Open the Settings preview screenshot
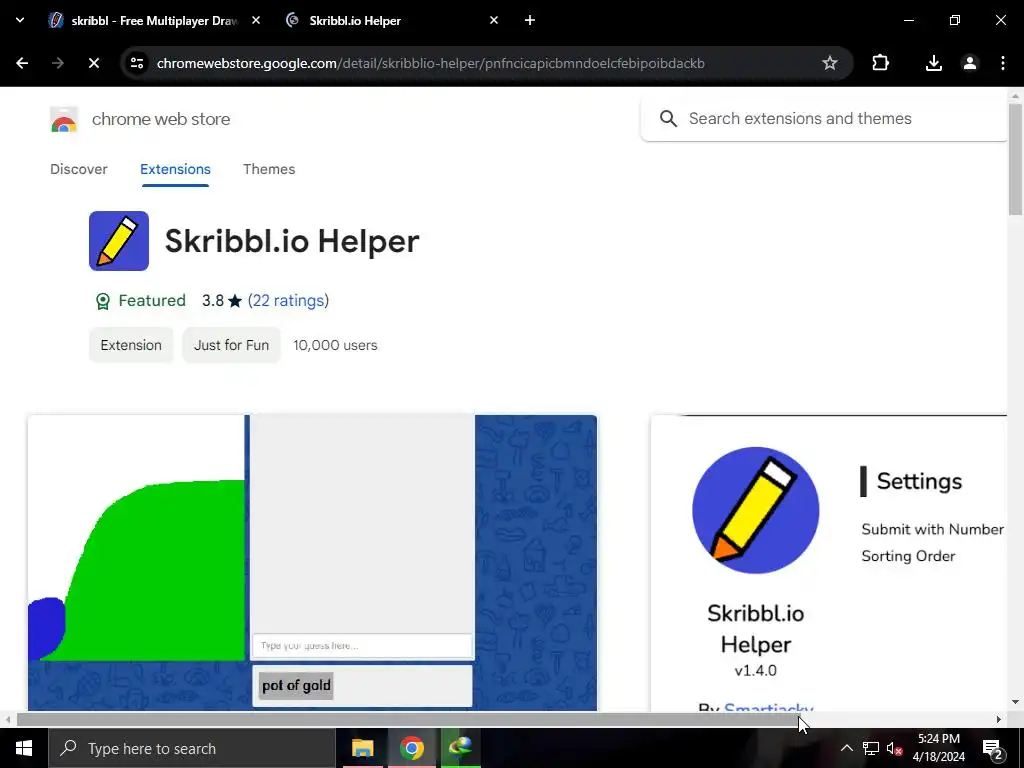 [829, 562]
